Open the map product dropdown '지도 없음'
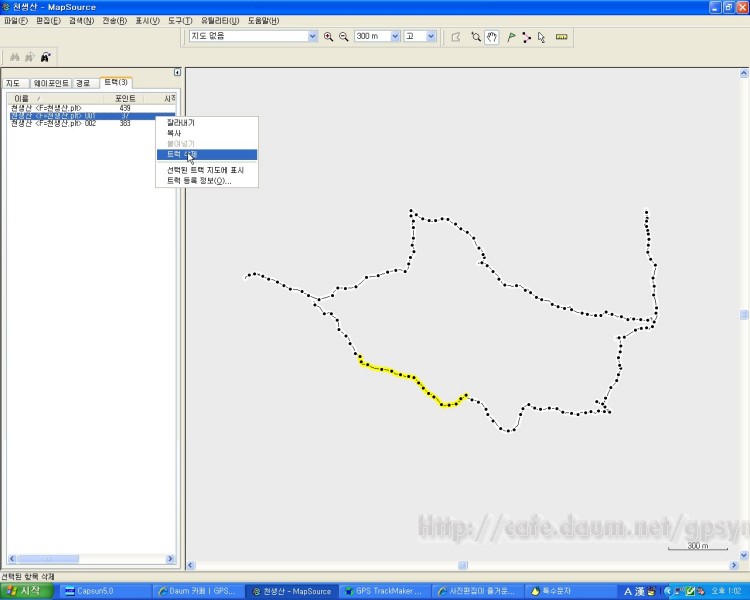750x600 pixels. [312, 36]
